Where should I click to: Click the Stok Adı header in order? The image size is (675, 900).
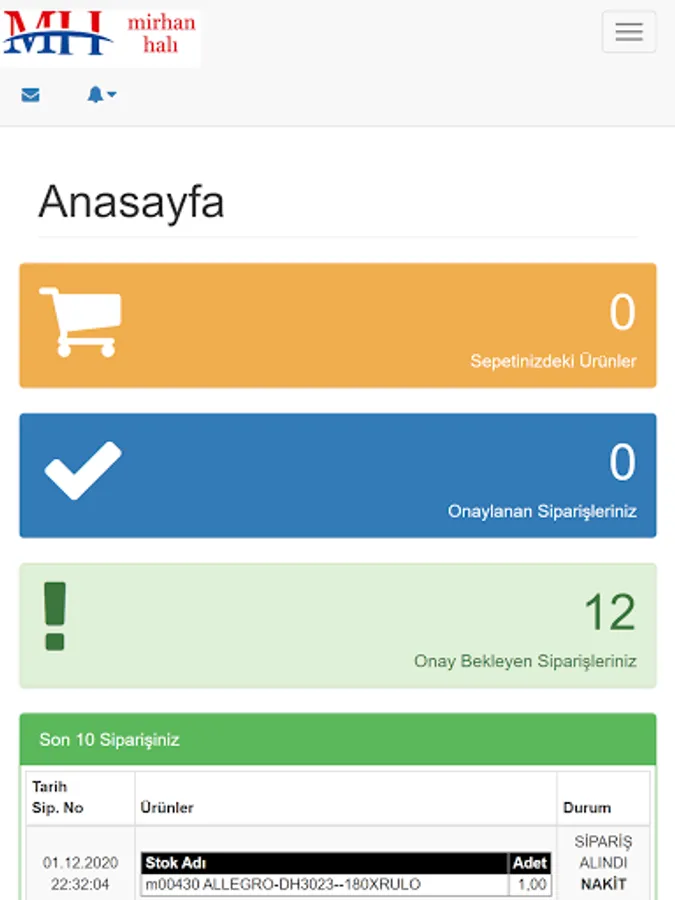pyautogui.click(x=176, y=863)
